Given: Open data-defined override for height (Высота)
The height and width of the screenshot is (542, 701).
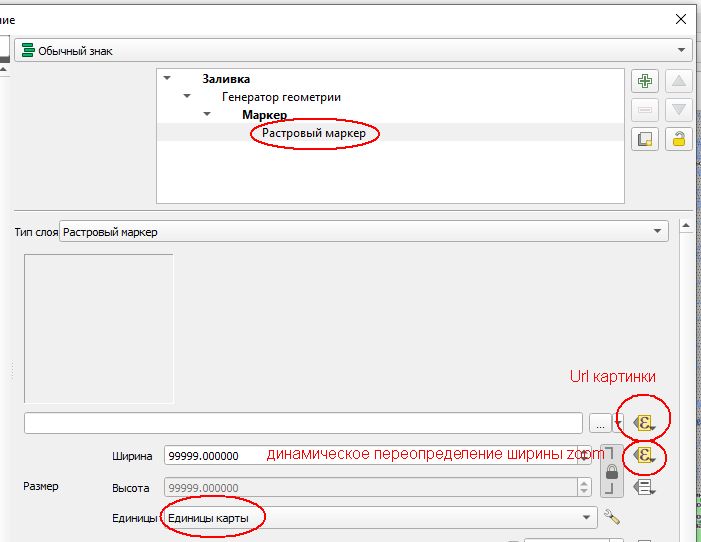Looking at the screenshot, I should click(644, 487).
